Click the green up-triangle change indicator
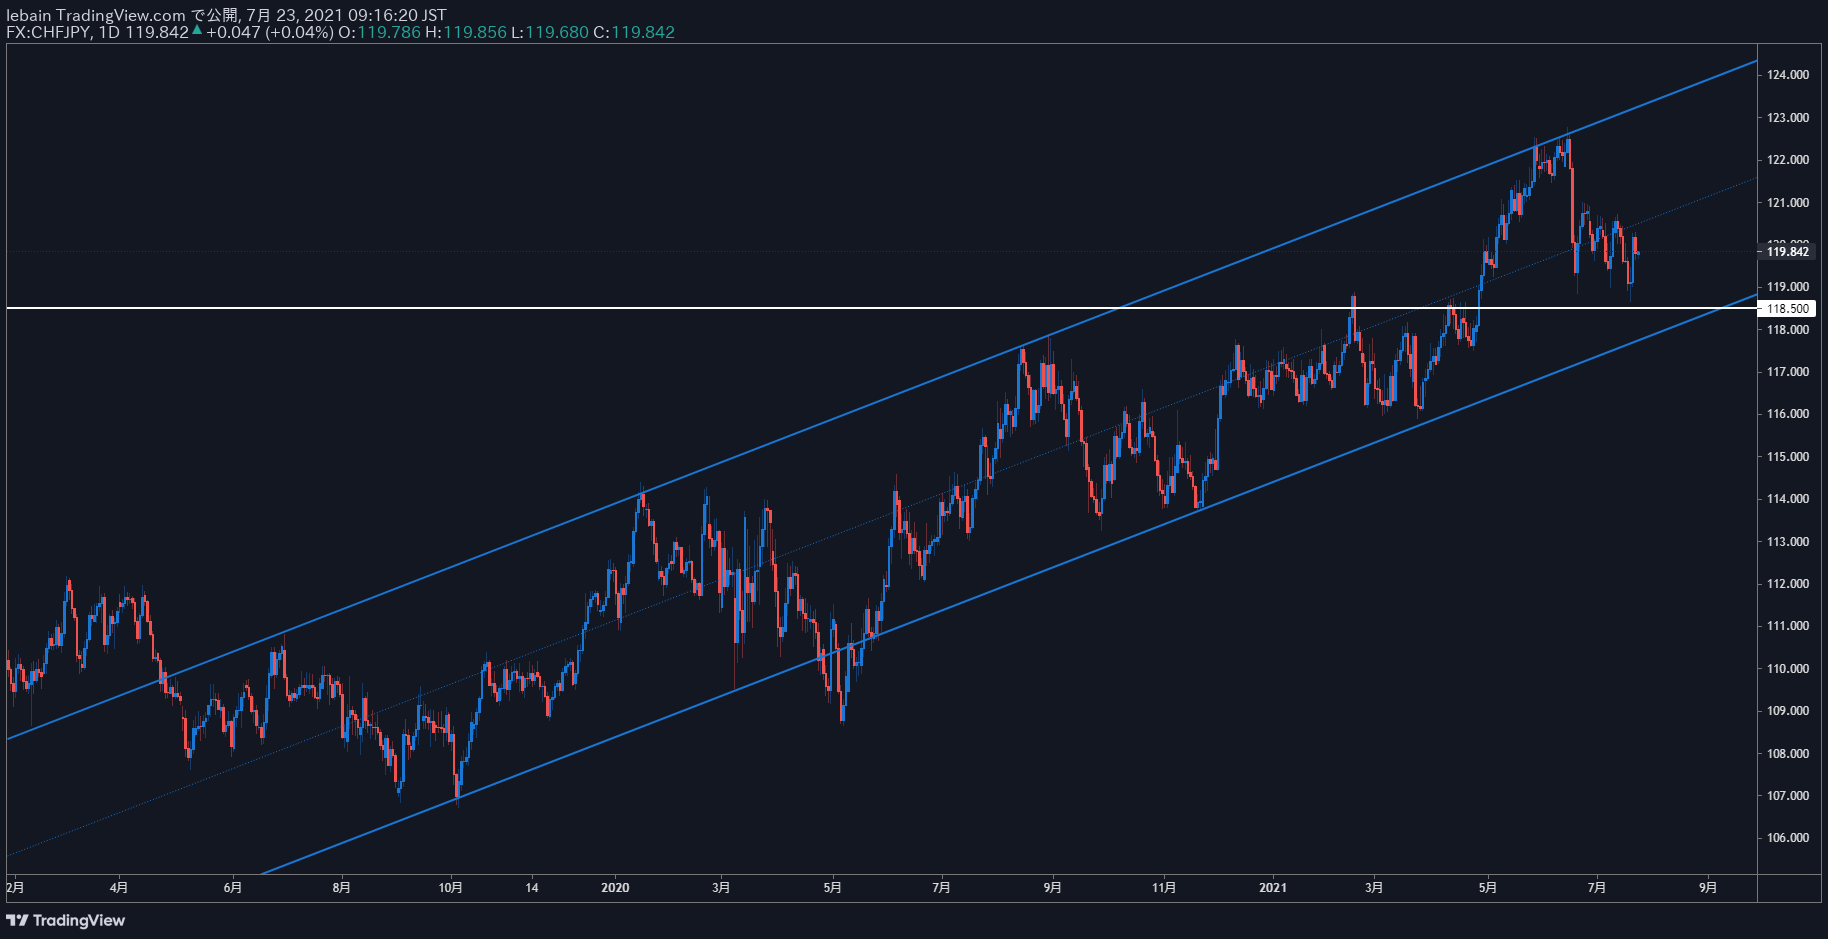1828x939 pixels. [x=197, y=31]
